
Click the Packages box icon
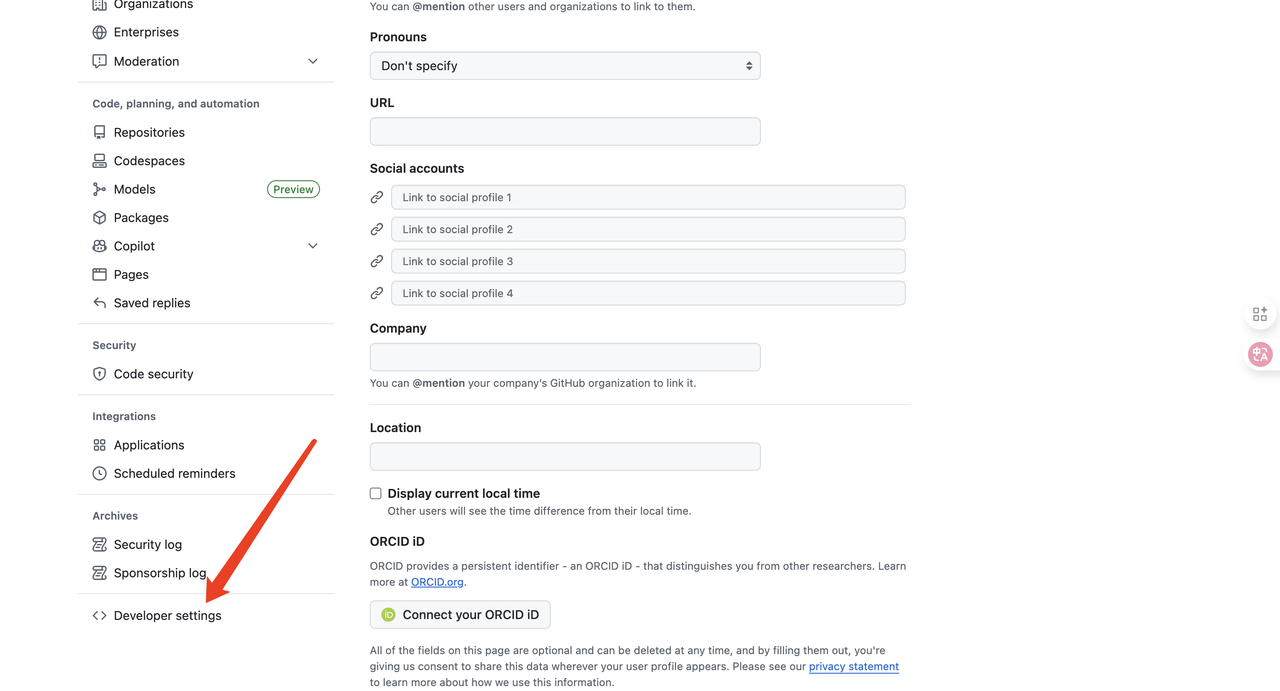point(99,218)
